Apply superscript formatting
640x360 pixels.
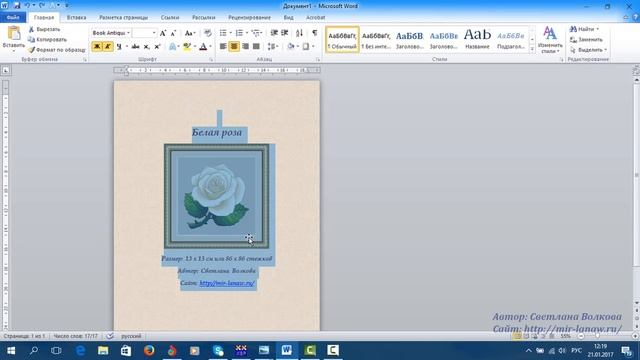point(157,47)
